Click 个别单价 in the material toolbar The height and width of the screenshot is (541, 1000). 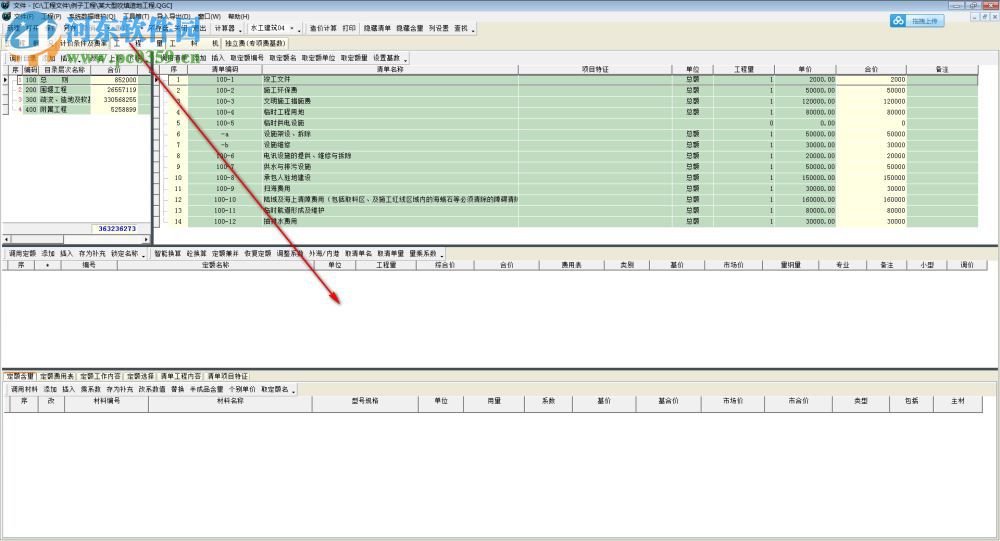click(242, 389)
